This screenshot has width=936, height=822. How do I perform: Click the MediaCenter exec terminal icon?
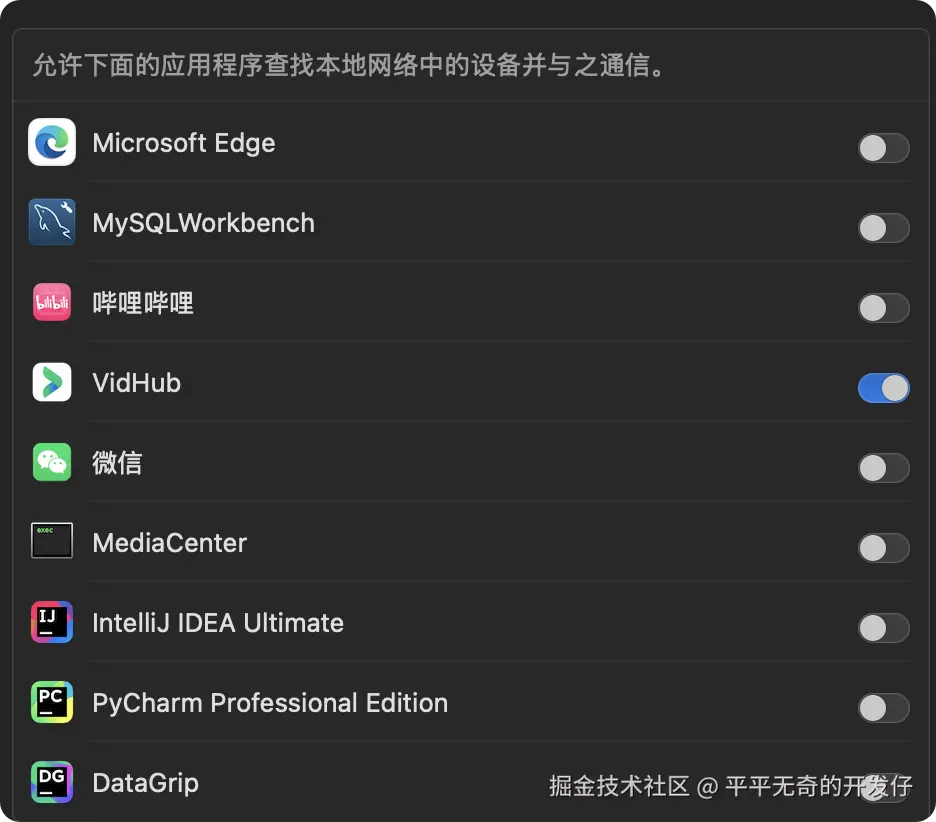click(x=52, y=542)
